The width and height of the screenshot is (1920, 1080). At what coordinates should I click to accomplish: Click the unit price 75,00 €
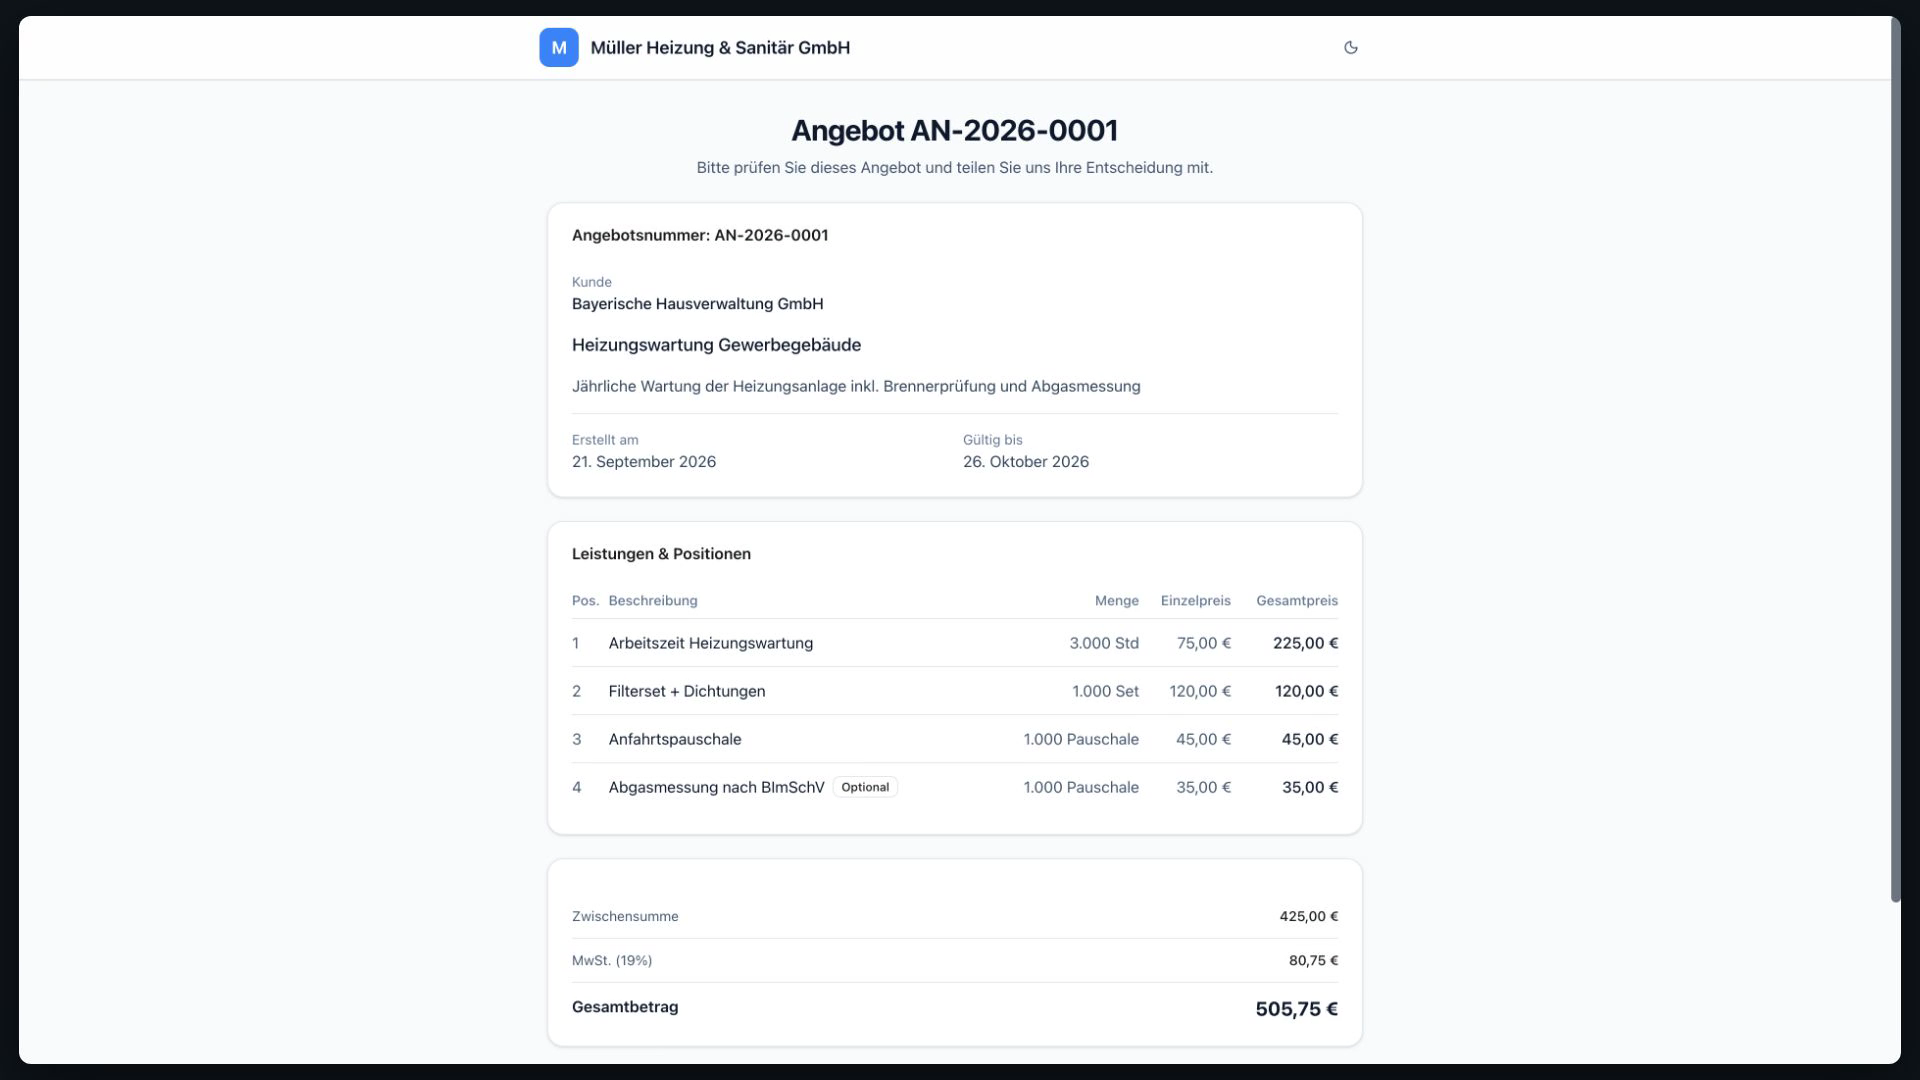(1204, 643)
